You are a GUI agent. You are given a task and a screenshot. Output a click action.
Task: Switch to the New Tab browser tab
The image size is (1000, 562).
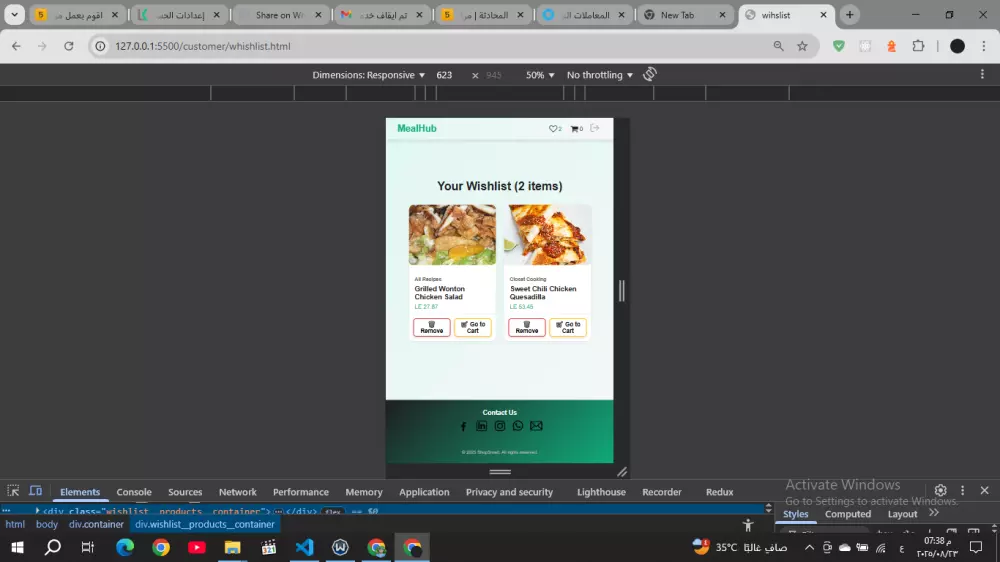686,15
